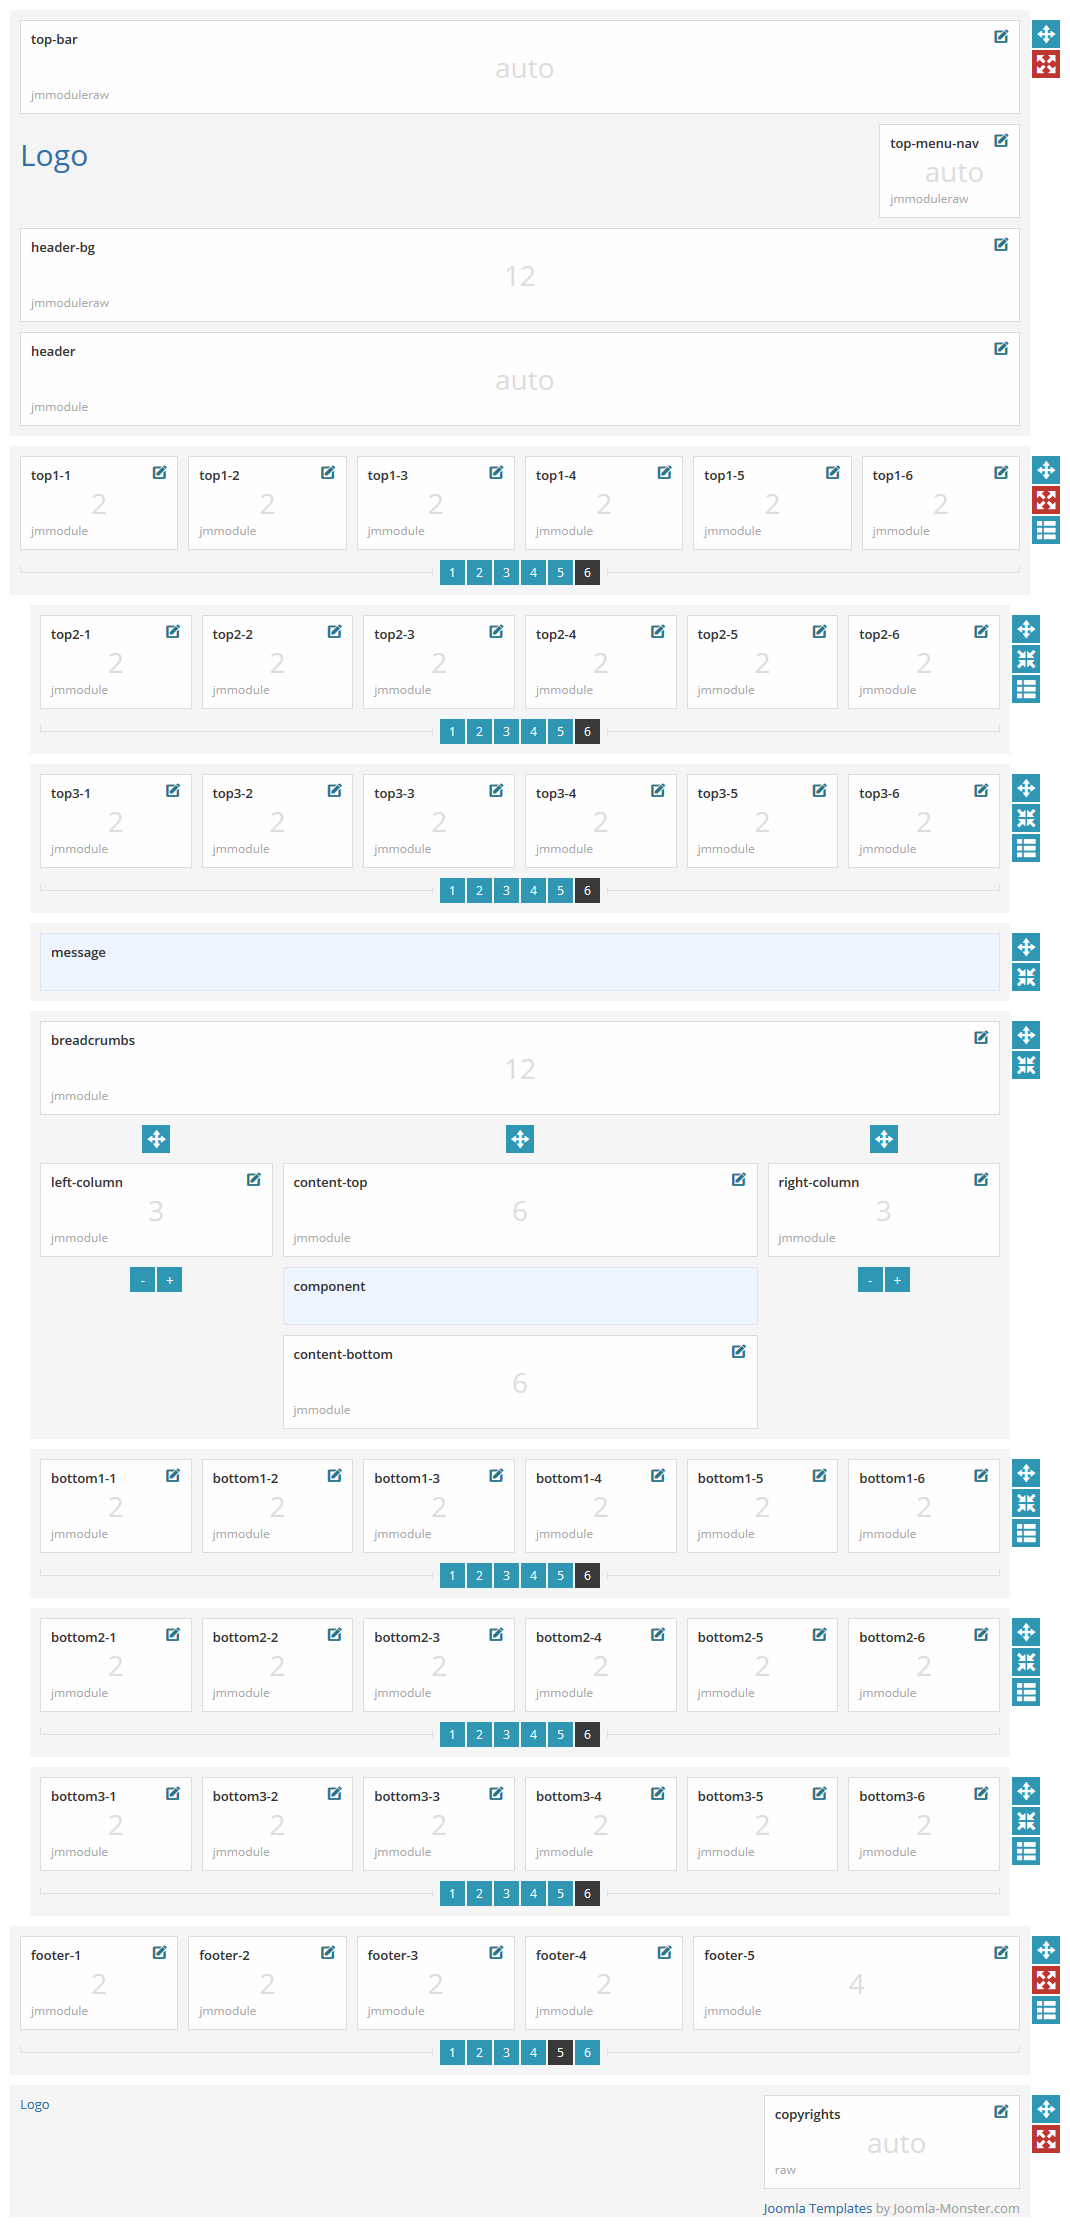
Task: Click the move handle above right-column
Action: click(883, 1139)
